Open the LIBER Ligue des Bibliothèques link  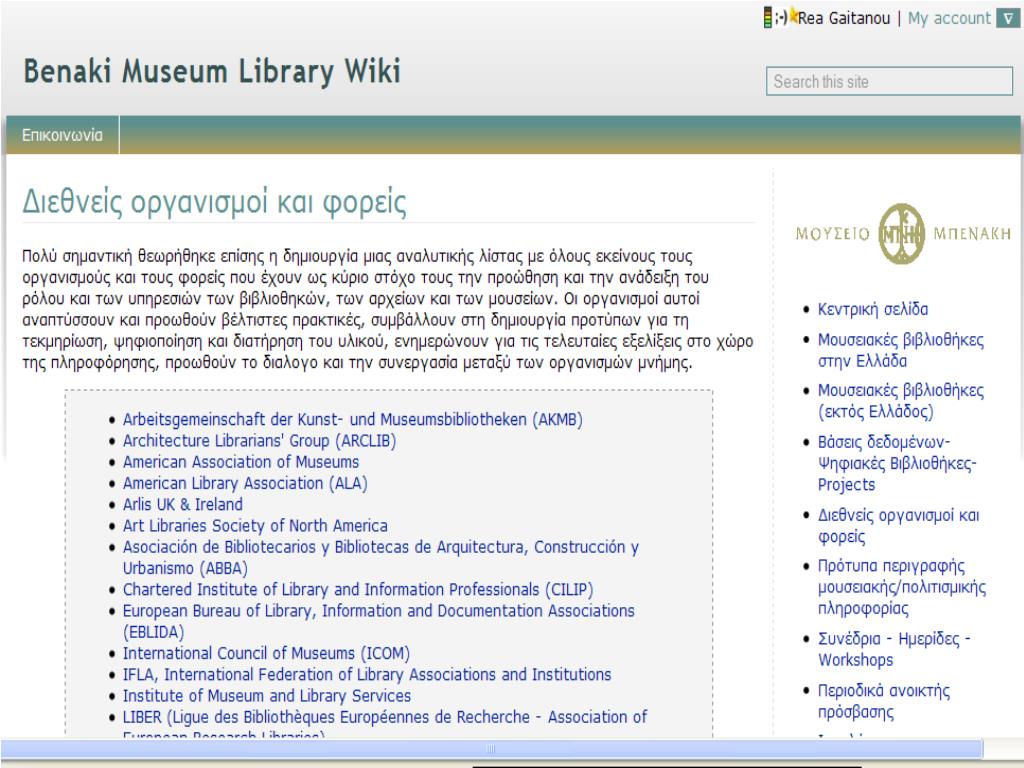coord(385,726)
